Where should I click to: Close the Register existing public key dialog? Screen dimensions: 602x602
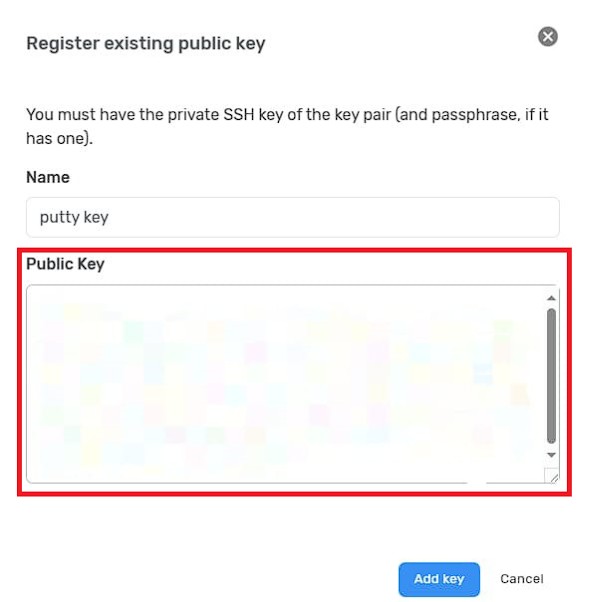pos(547,37)
